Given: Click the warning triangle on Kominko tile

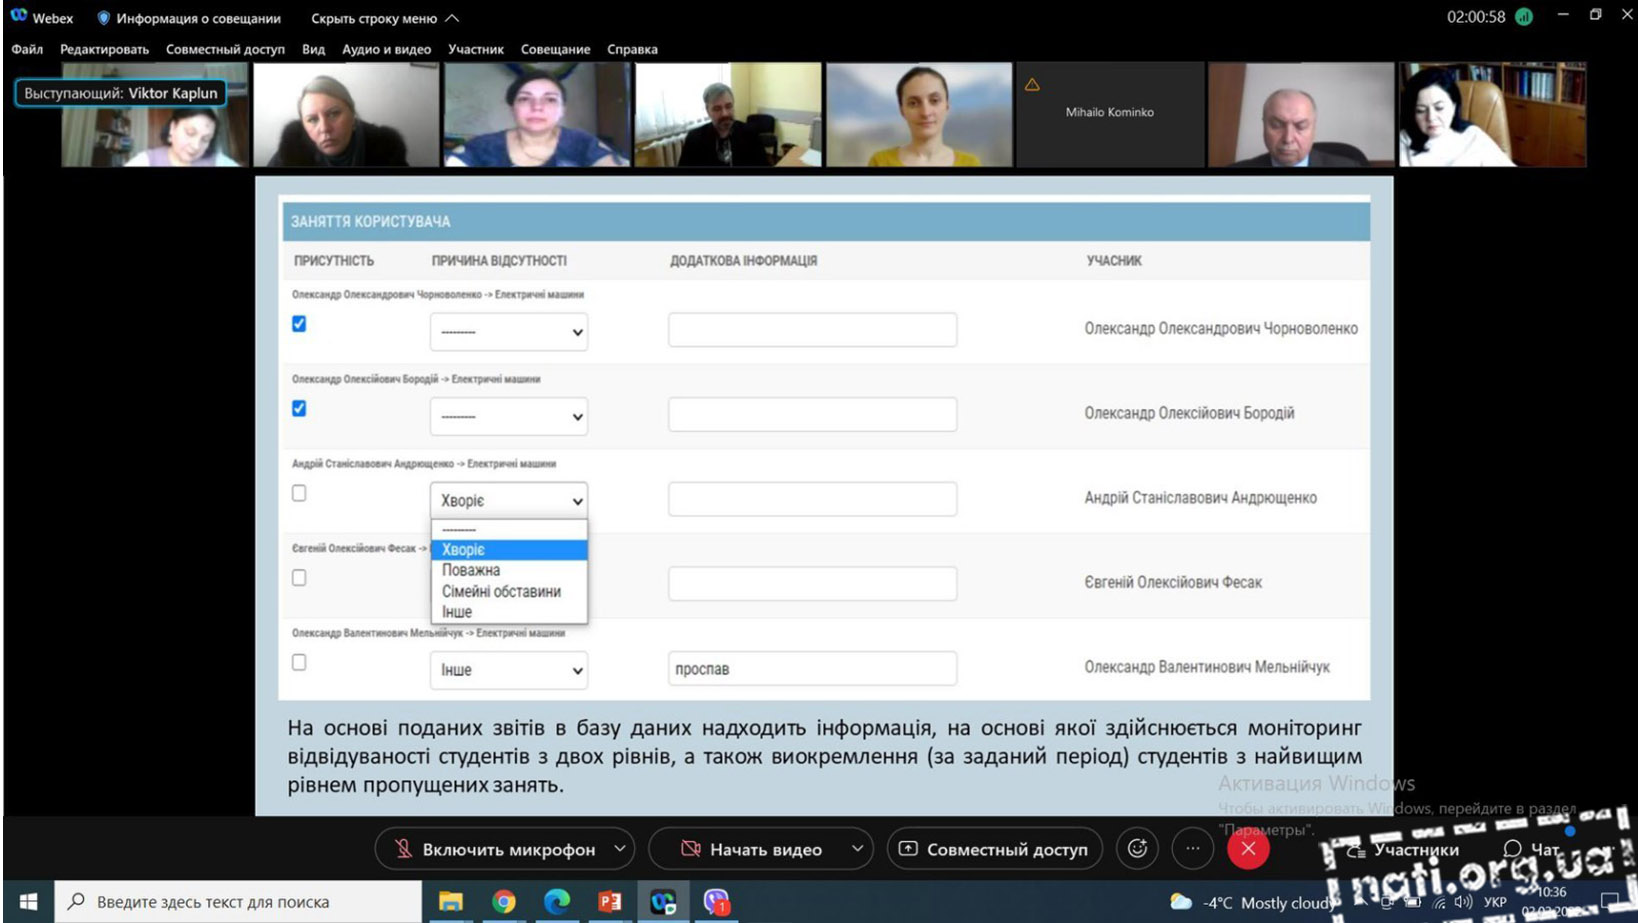Looking at the screenshot, I should (x=1032, y=85).
